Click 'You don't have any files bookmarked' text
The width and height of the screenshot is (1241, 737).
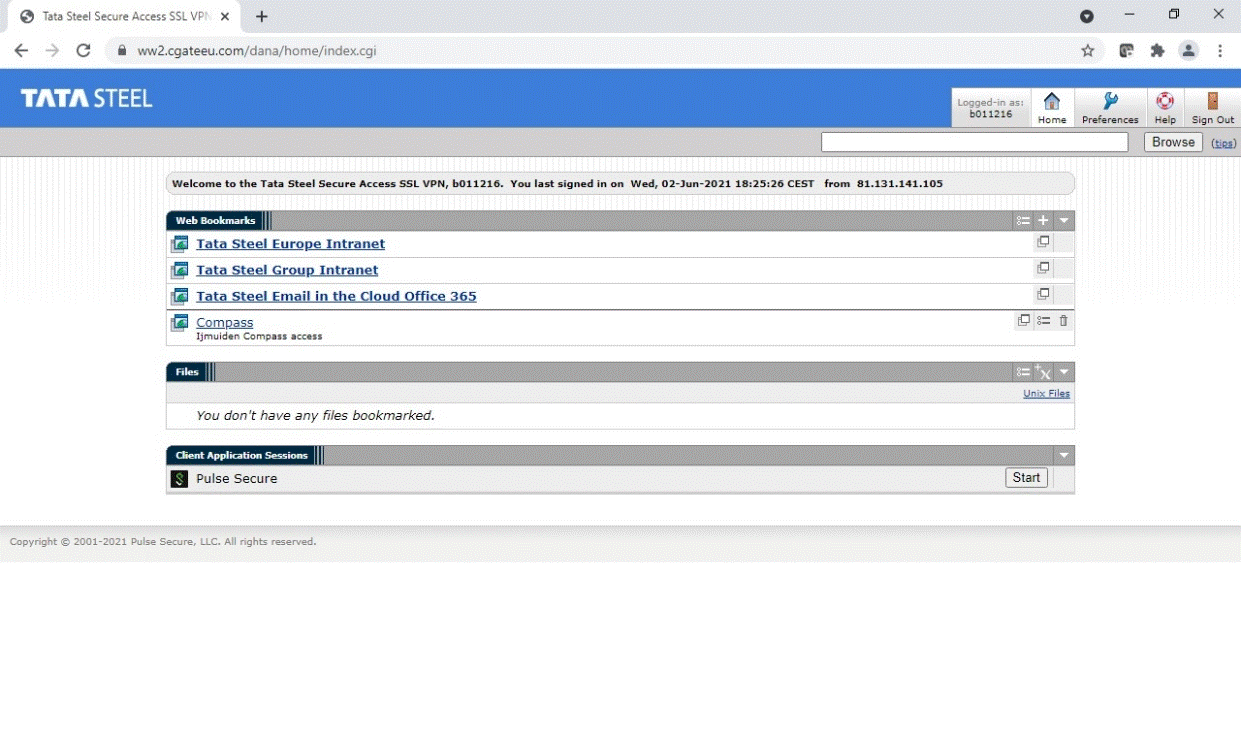[x=315, y=415]
